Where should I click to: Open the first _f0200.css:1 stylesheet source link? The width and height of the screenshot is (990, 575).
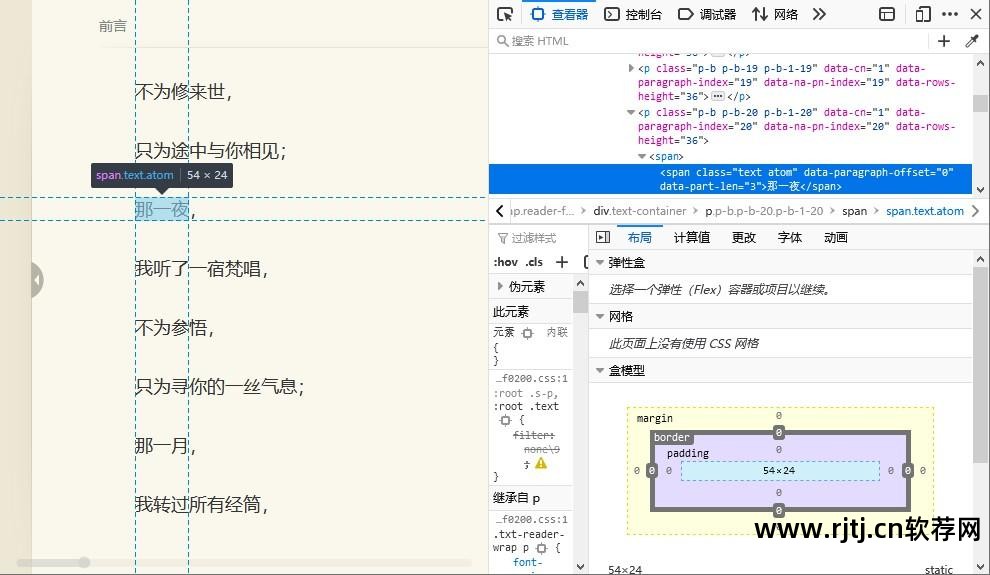coord(531,379)
